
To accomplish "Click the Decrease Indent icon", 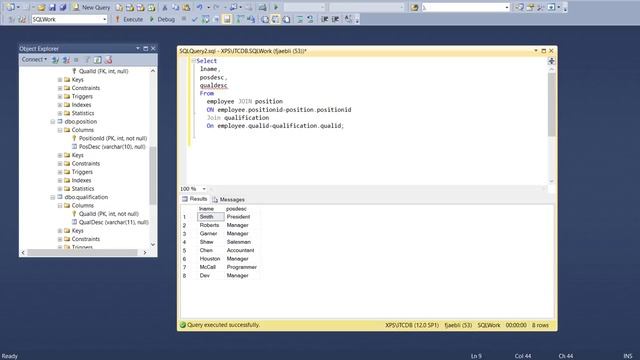I will (325, 19).
